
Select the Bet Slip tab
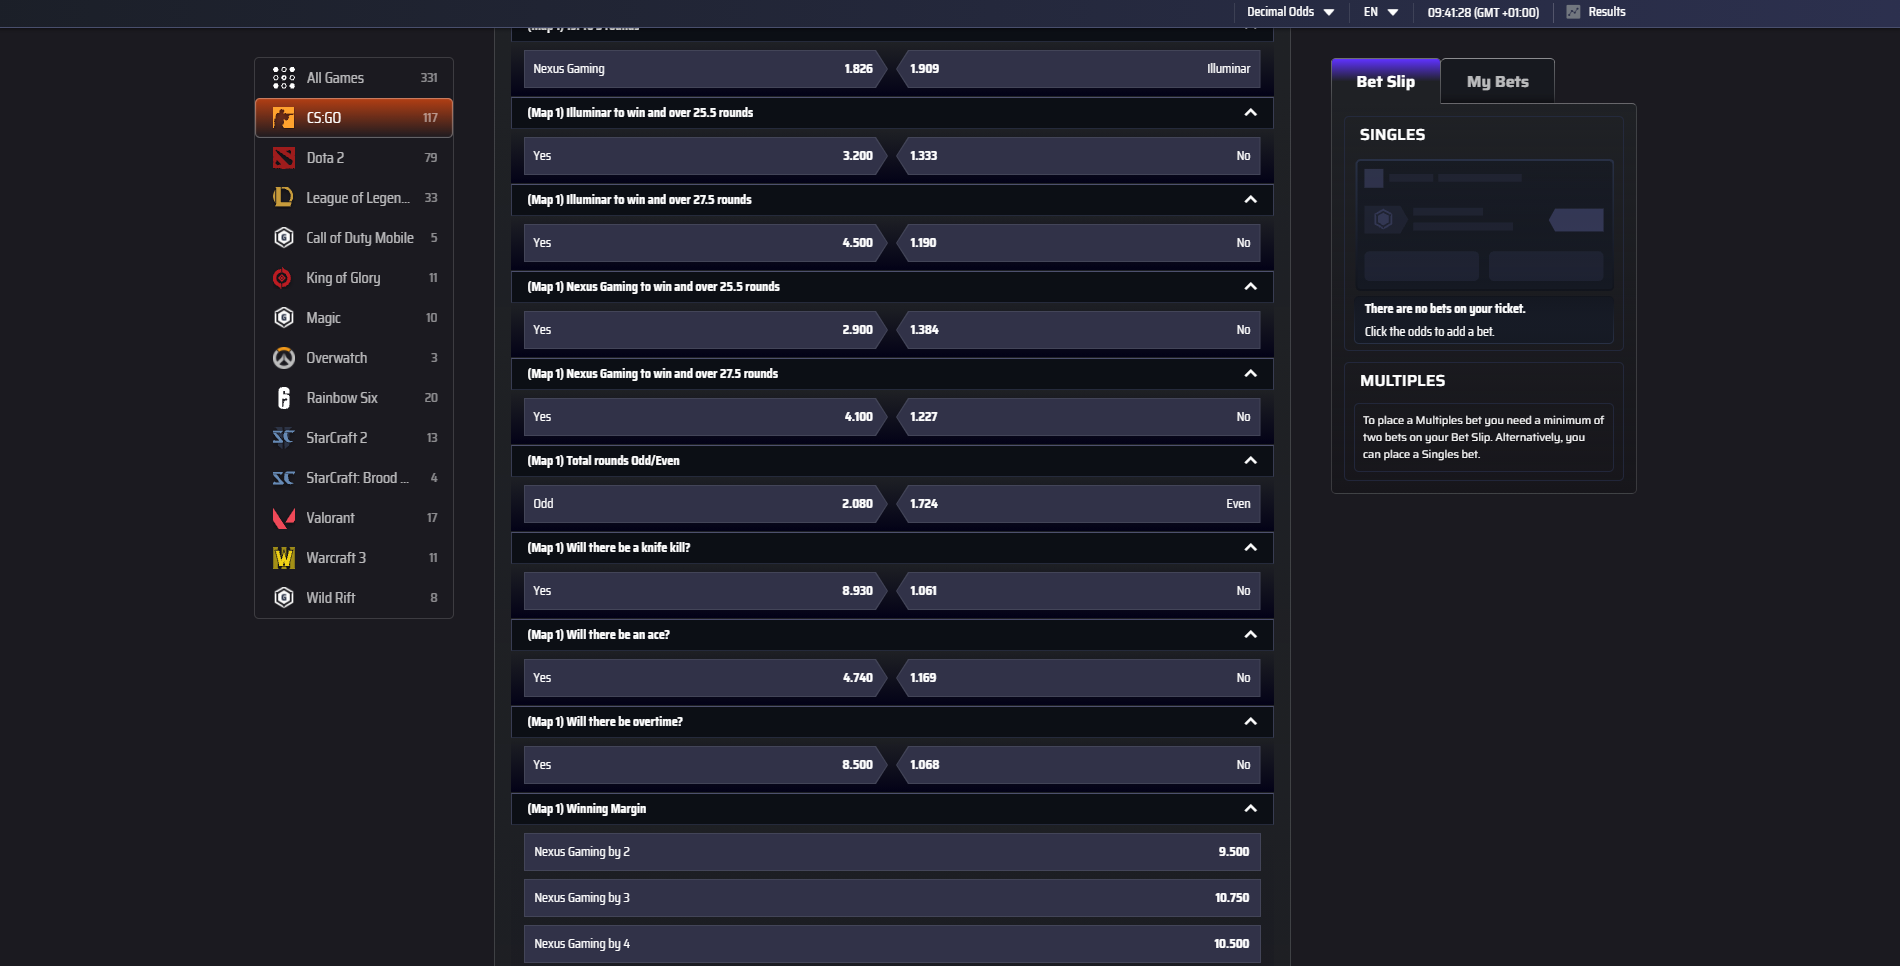(x=1385, y=82)
